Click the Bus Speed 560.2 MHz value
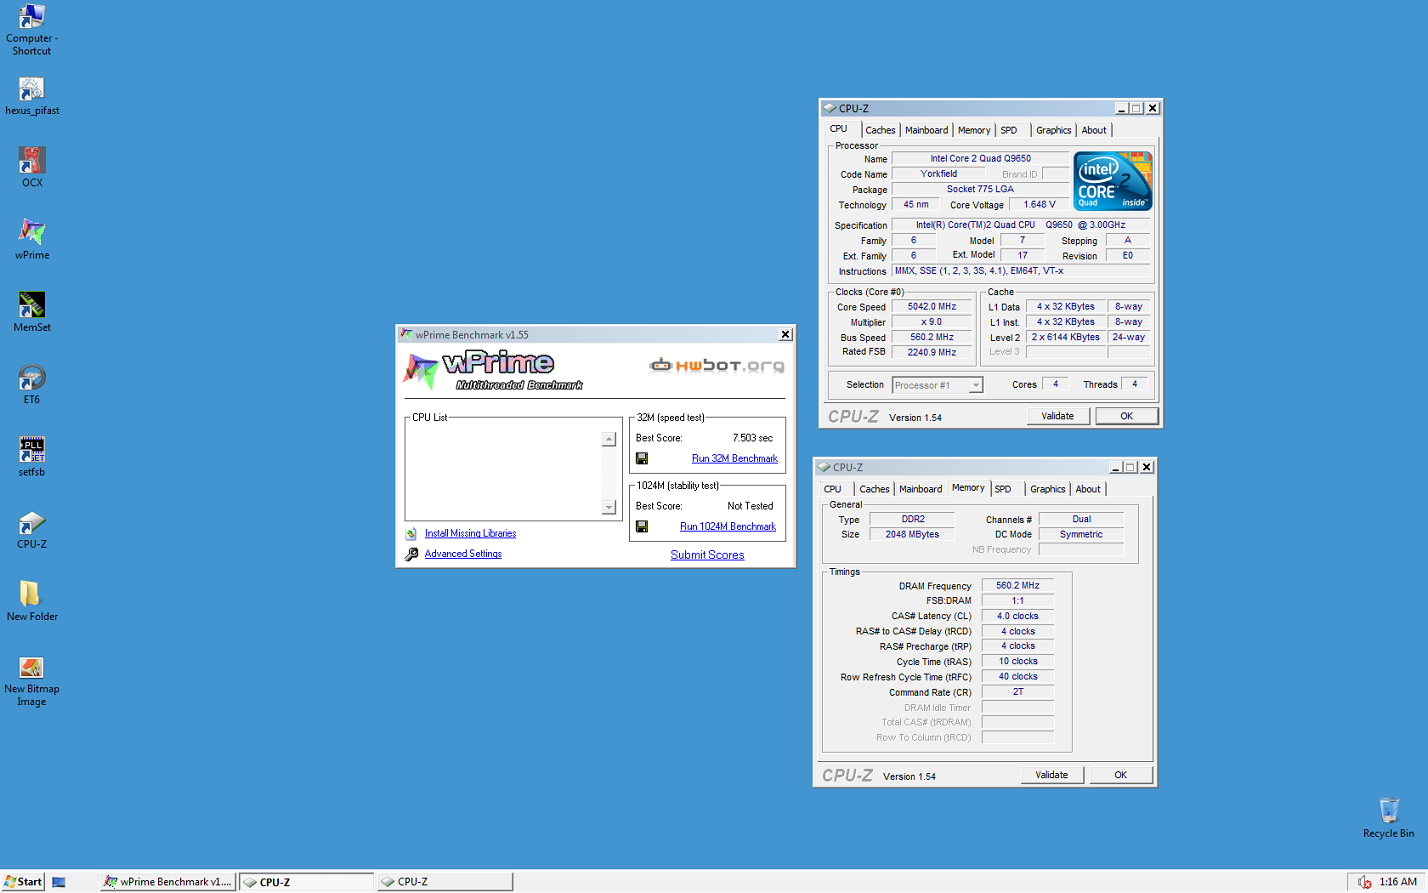Screen dimensions: 1428x893 [x=931, y=337]
